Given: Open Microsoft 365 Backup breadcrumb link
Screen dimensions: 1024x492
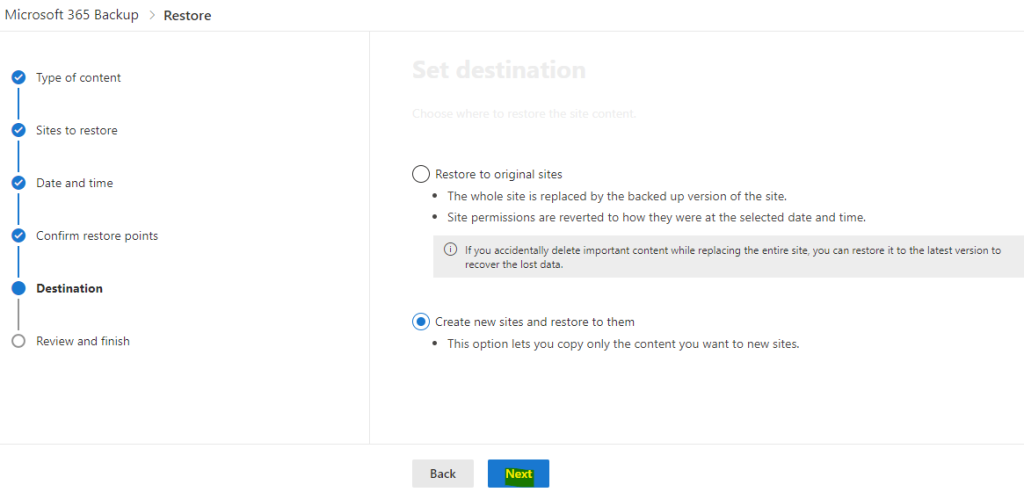Looking at the screenshot, I should (x=72, y=15).
